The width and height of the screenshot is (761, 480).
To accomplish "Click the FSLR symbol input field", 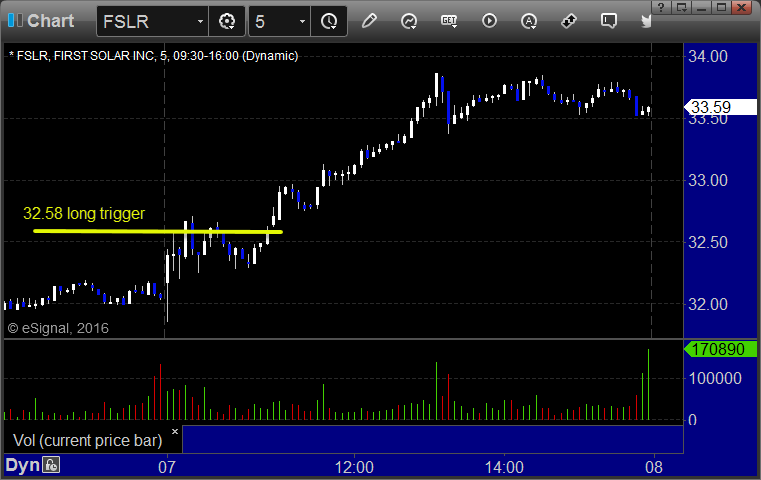I will coord(145,21).
